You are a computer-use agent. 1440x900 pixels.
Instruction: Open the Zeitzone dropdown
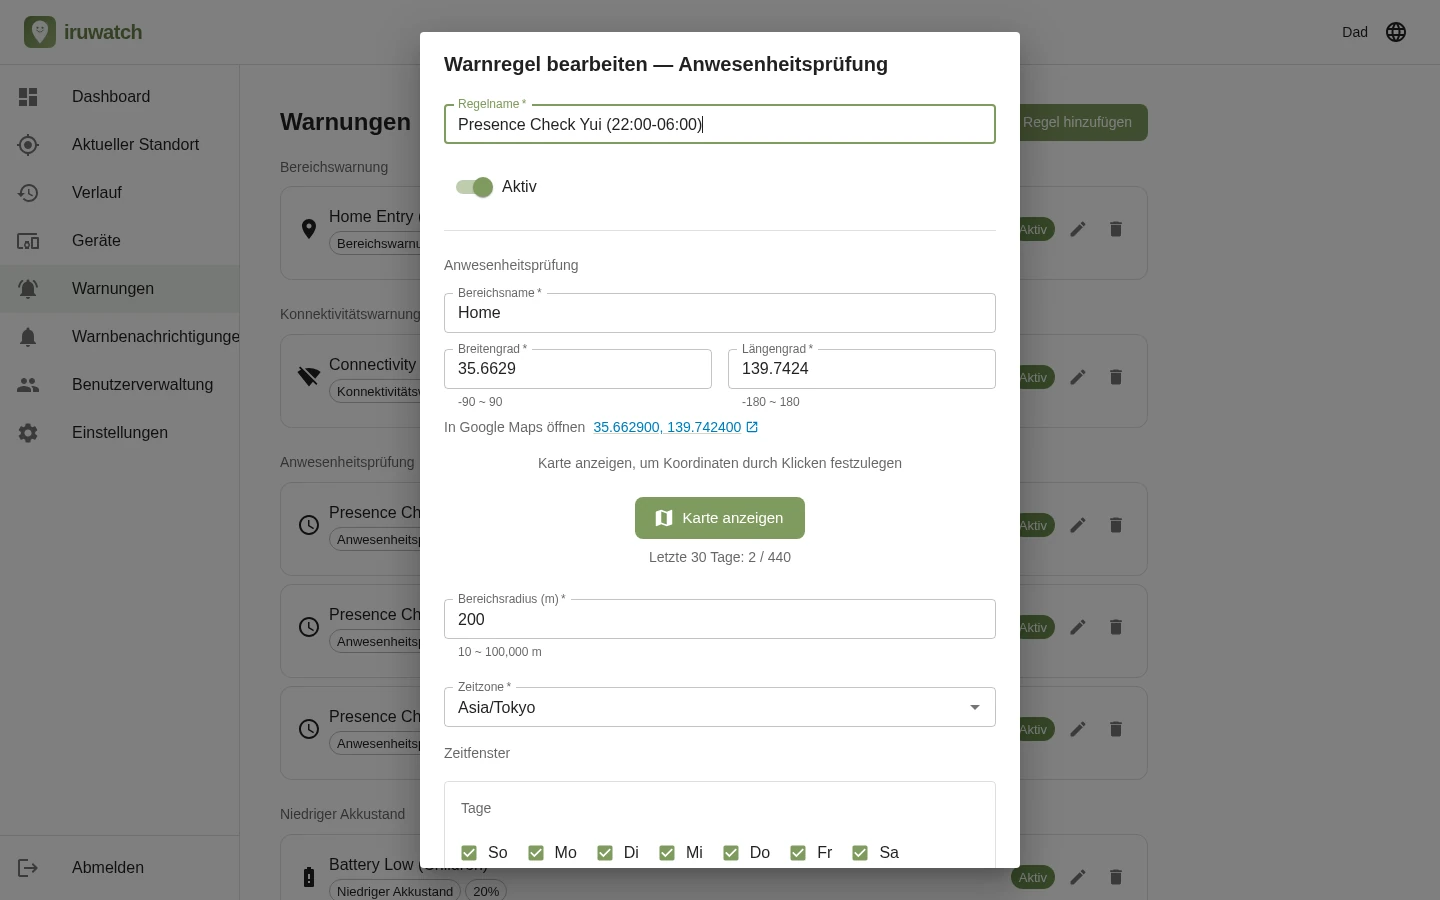[x=720, y=707]
